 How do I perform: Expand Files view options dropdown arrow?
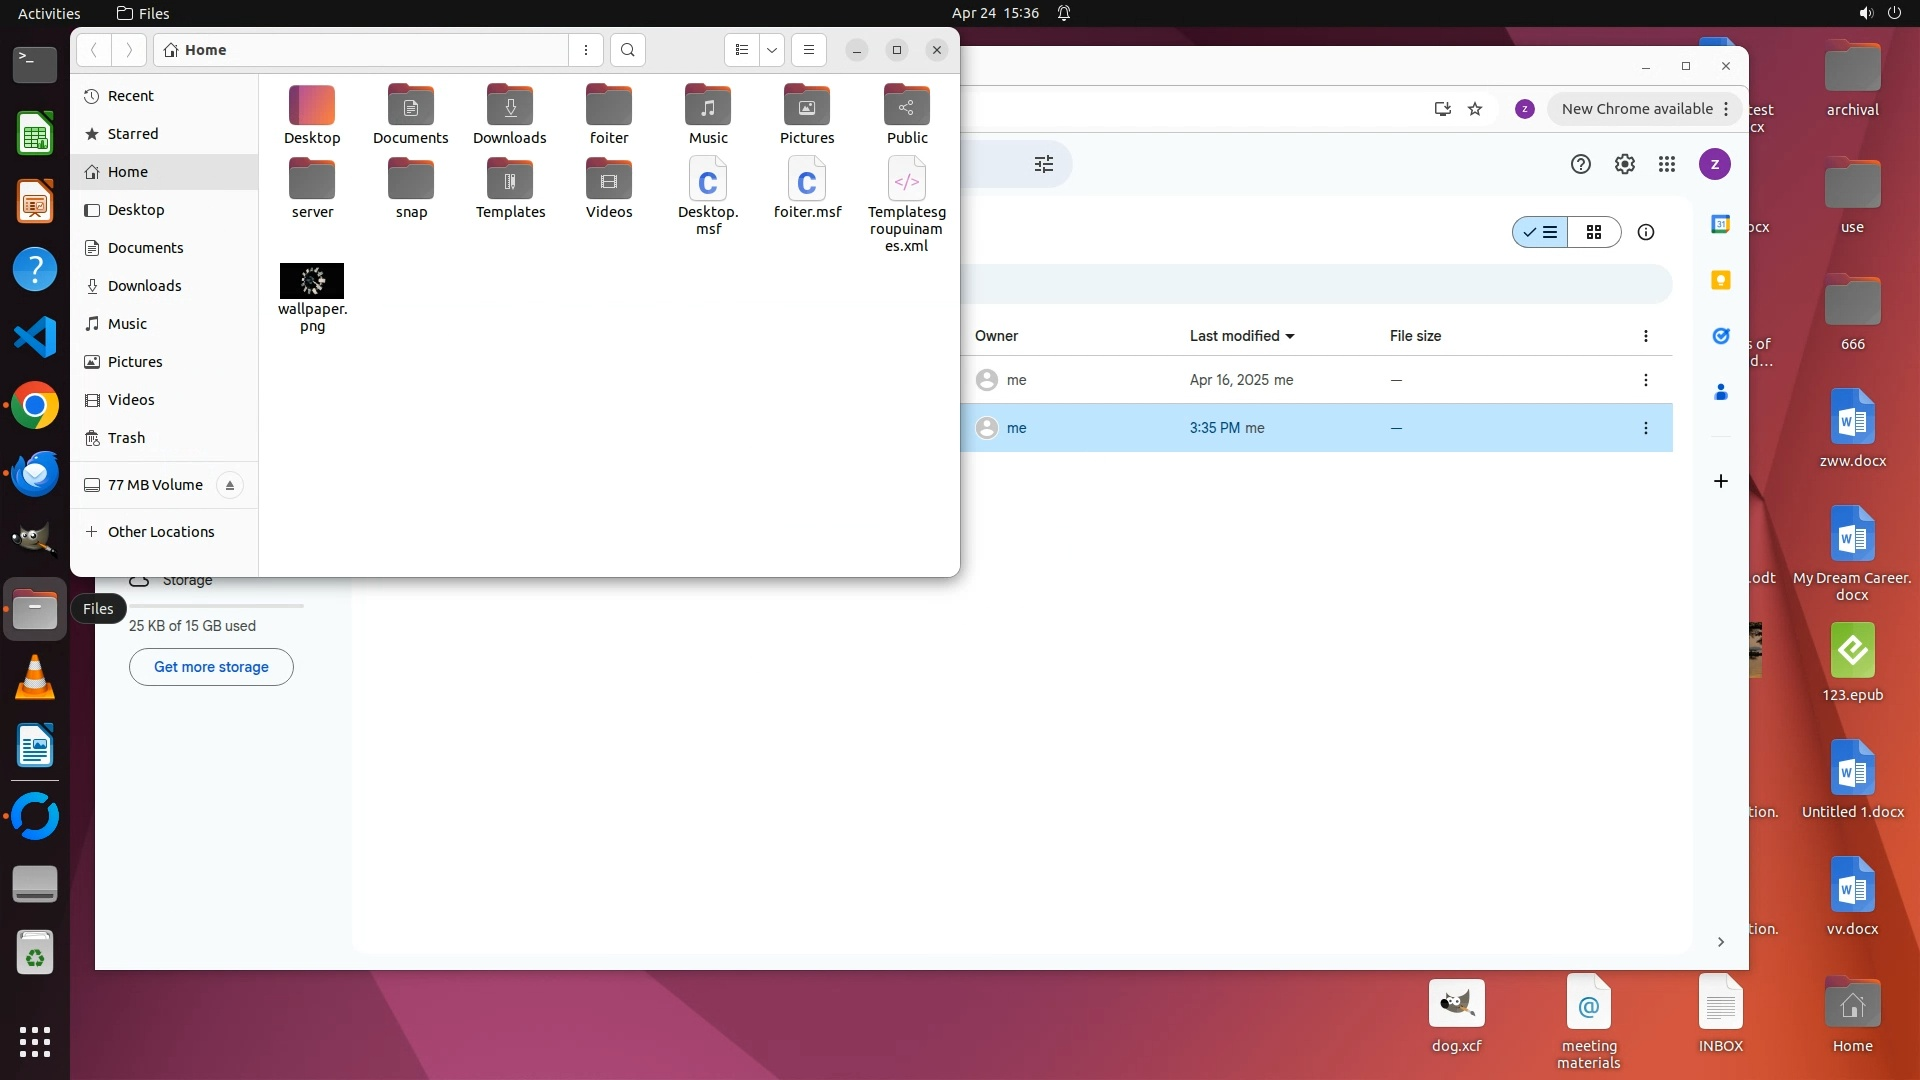tap(771, 50)
